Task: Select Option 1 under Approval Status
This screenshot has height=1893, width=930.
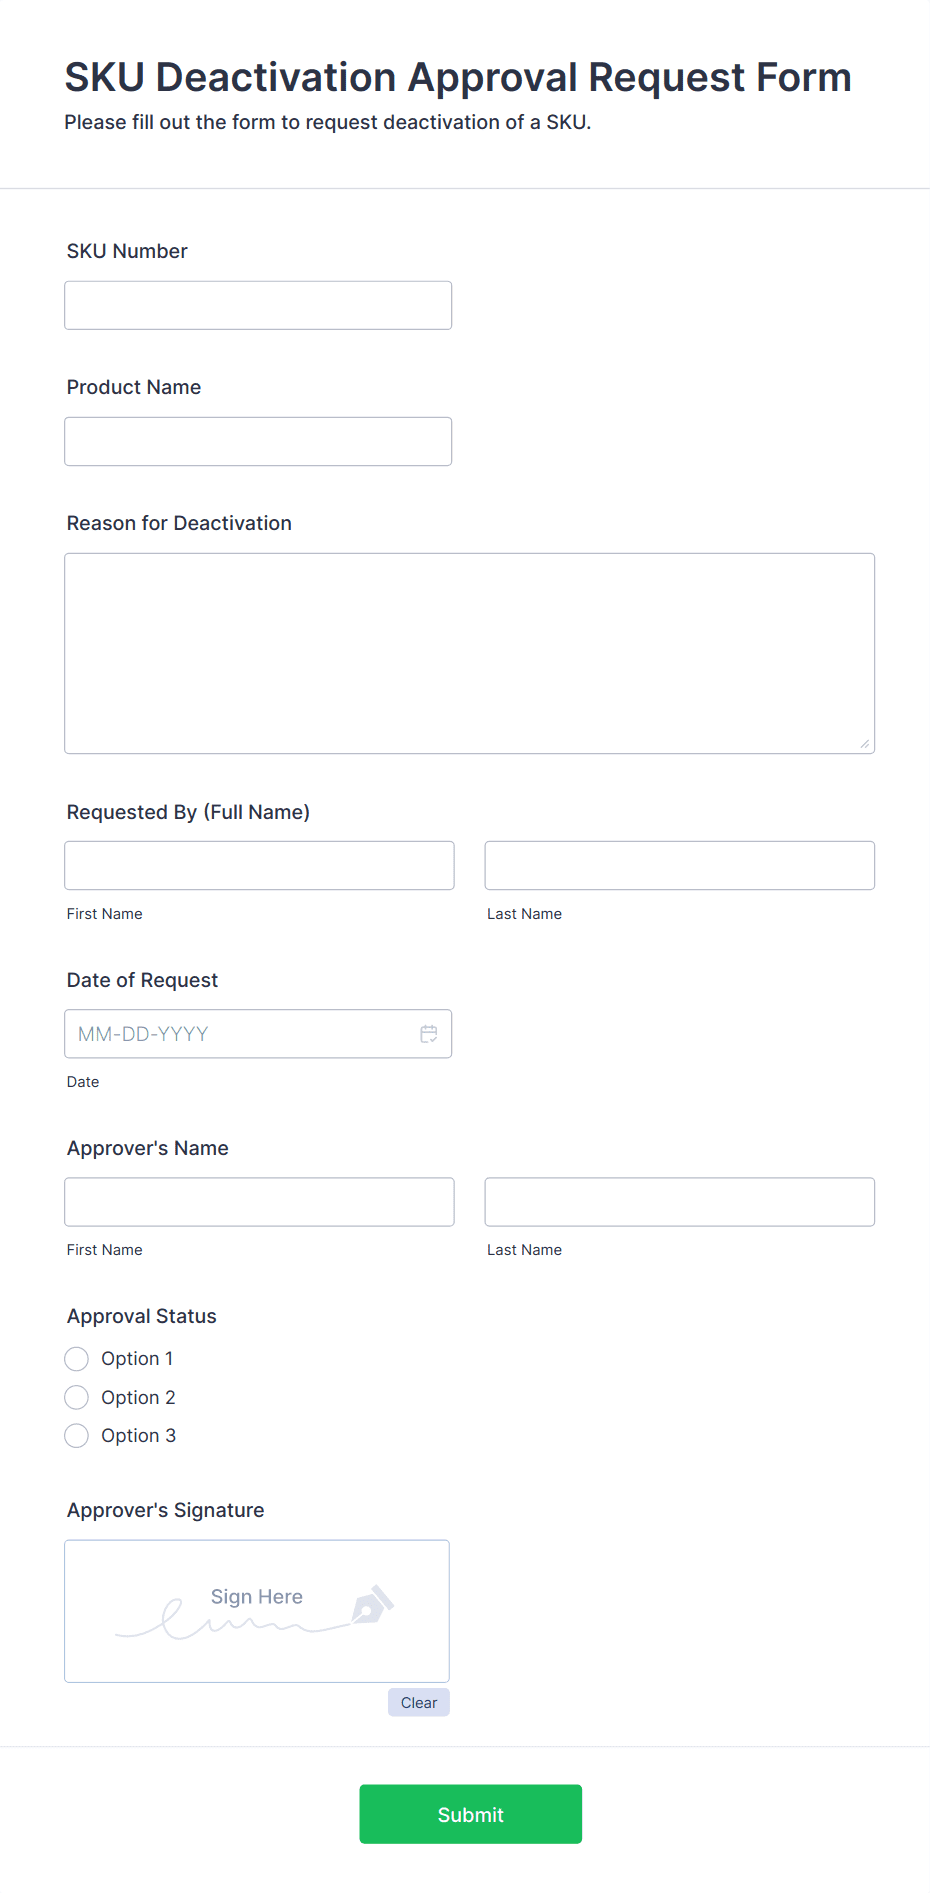Action: pos(76,1358)
